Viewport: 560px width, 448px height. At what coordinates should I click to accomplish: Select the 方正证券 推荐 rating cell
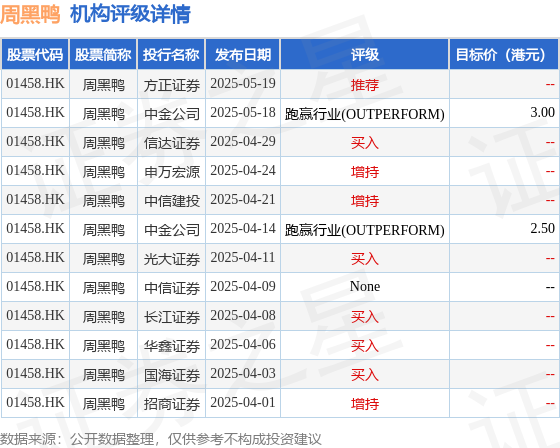[x=365, y=85]
